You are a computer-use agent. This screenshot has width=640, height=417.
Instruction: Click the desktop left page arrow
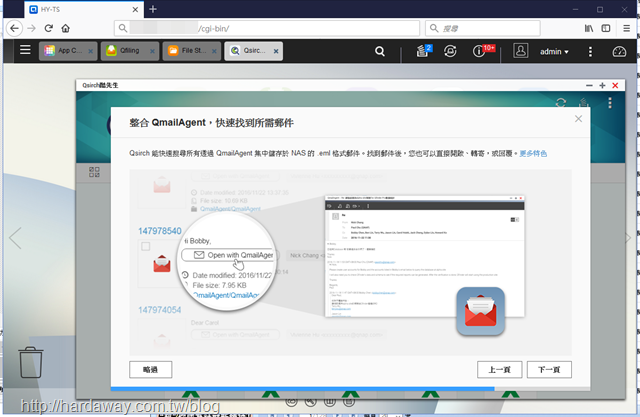pos(16,238)
